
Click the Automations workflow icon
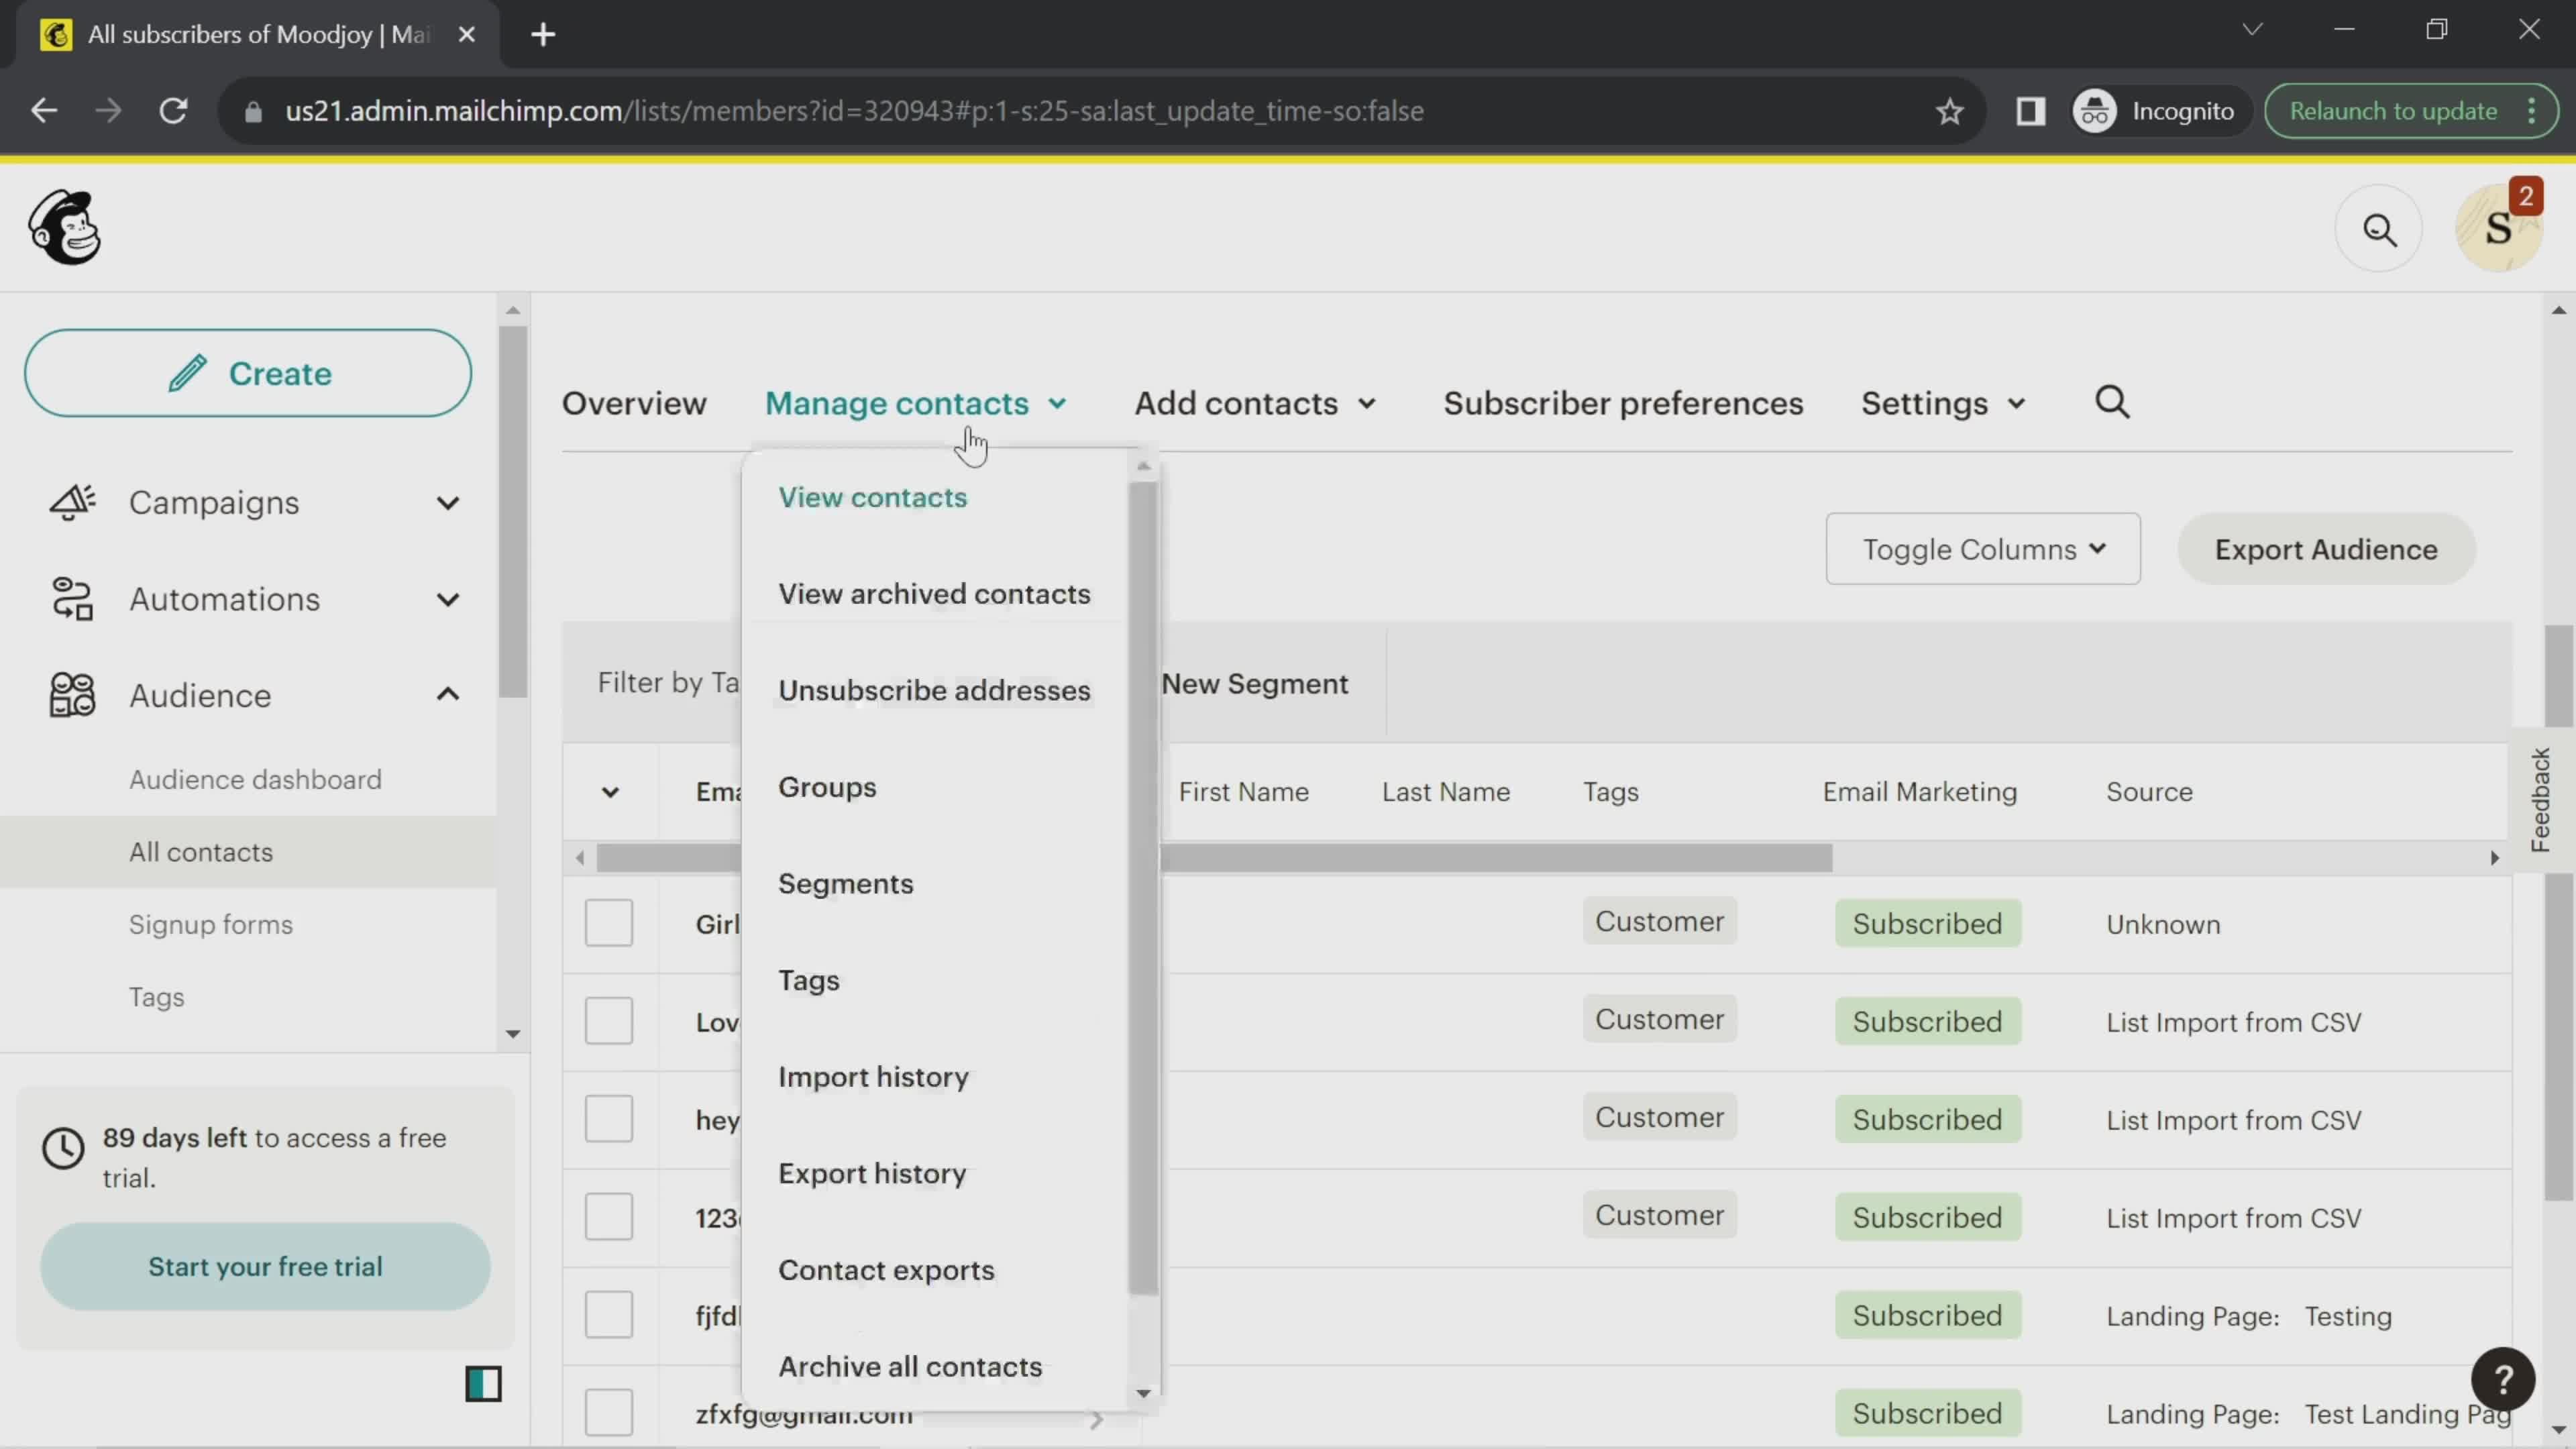coord(72,599)
